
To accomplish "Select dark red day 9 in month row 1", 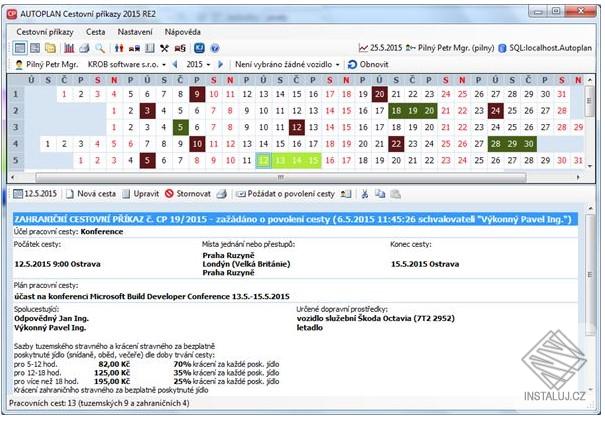I will 197,94.
